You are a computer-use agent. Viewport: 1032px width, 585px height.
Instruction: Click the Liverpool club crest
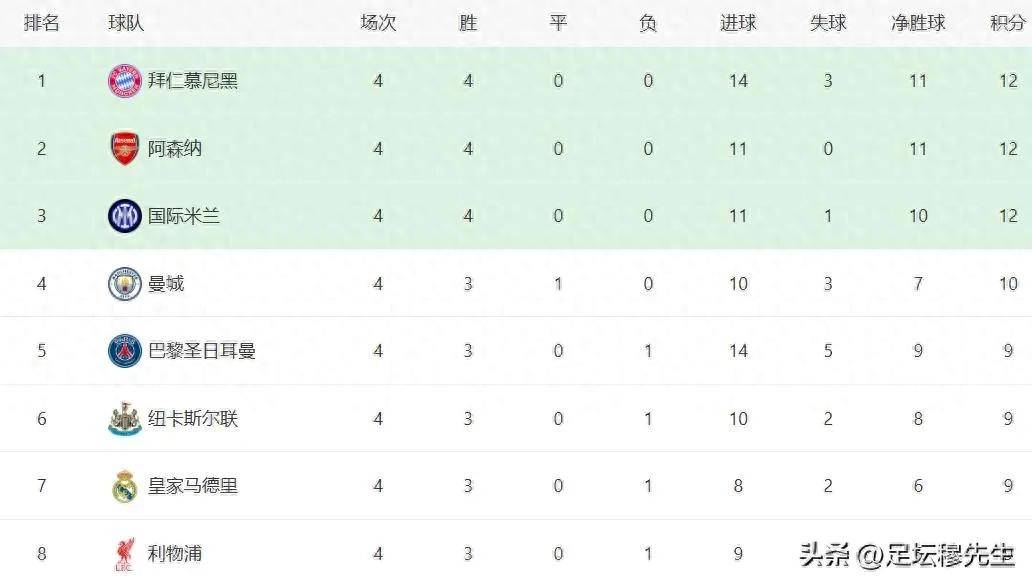coord(125,554)
